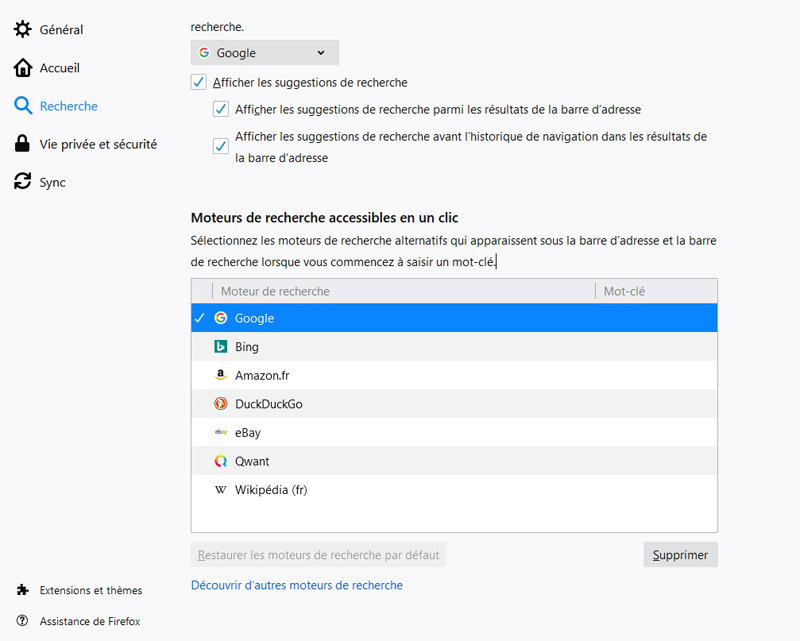
Task: Click the Qwant logo icon
Action: tap(221, 461)
